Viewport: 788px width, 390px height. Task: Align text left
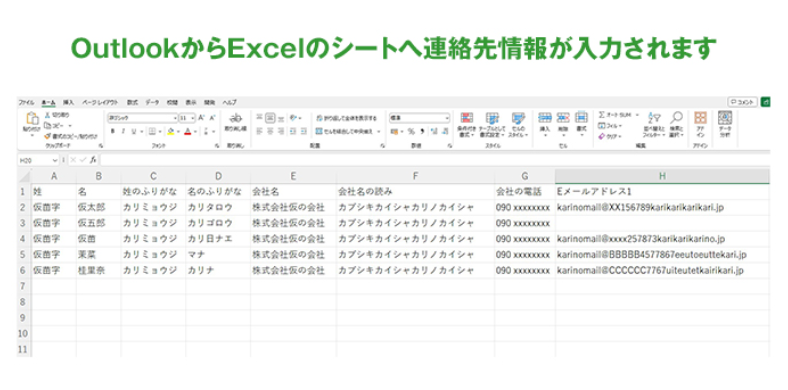pyautogui.click(x=259, y=131)
